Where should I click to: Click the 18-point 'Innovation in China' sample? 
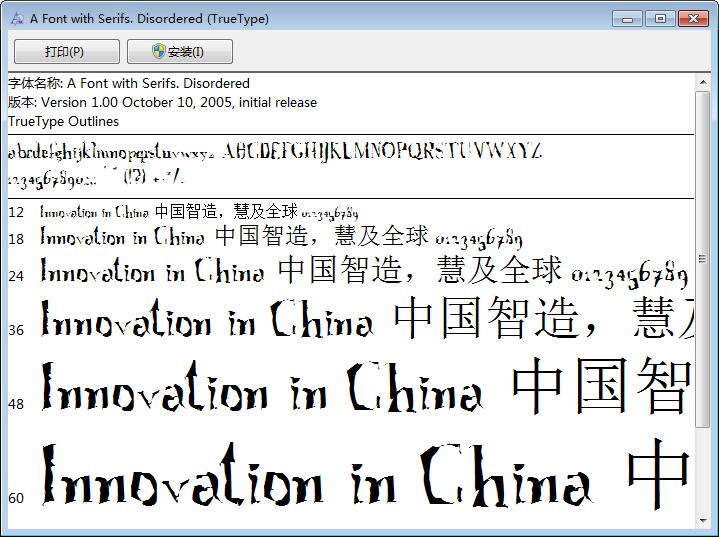pyautogui.click(x=122, y=237)
